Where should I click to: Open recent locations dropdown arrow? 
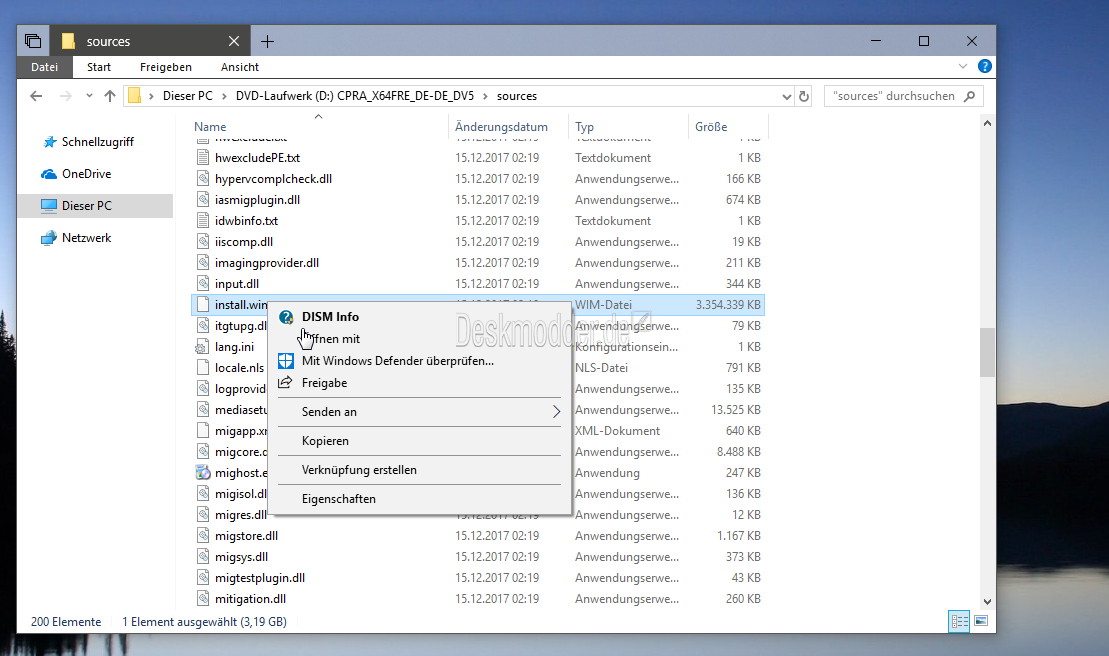89,96
